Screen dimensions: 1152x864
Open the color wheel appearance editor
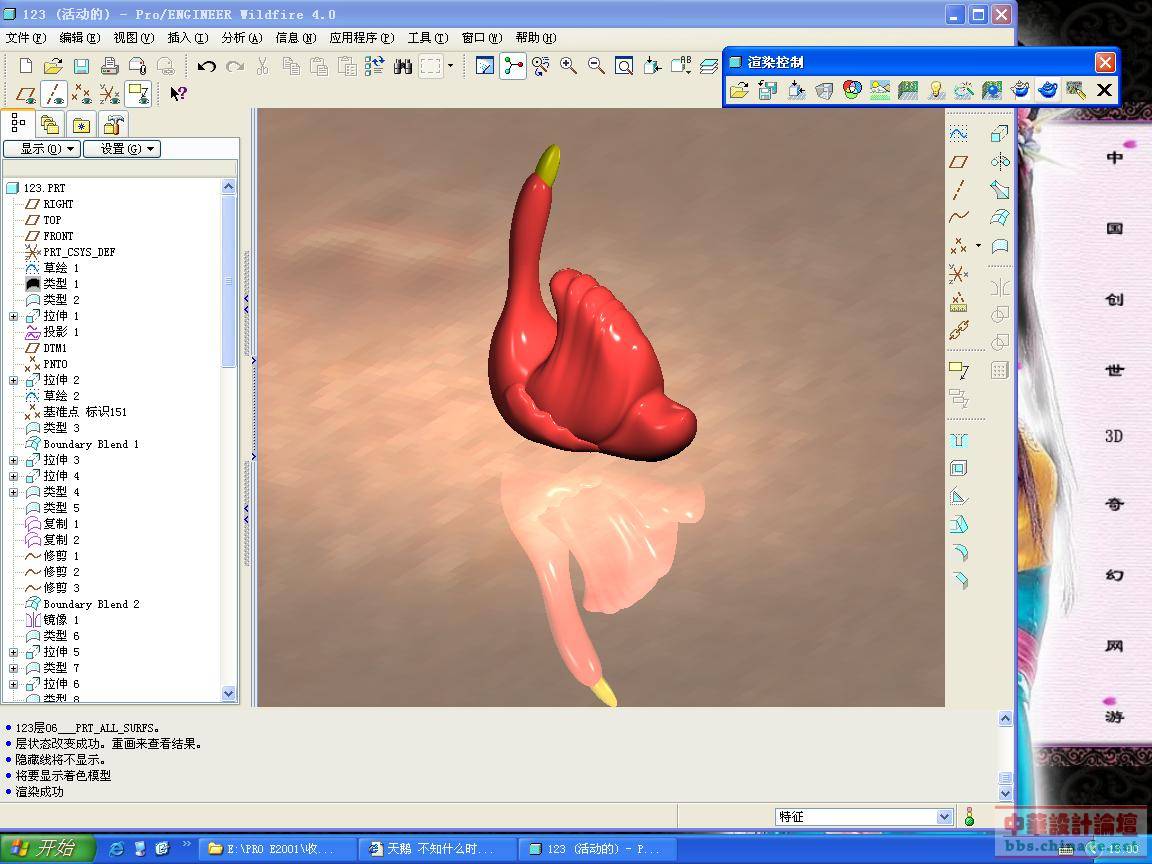852,90
